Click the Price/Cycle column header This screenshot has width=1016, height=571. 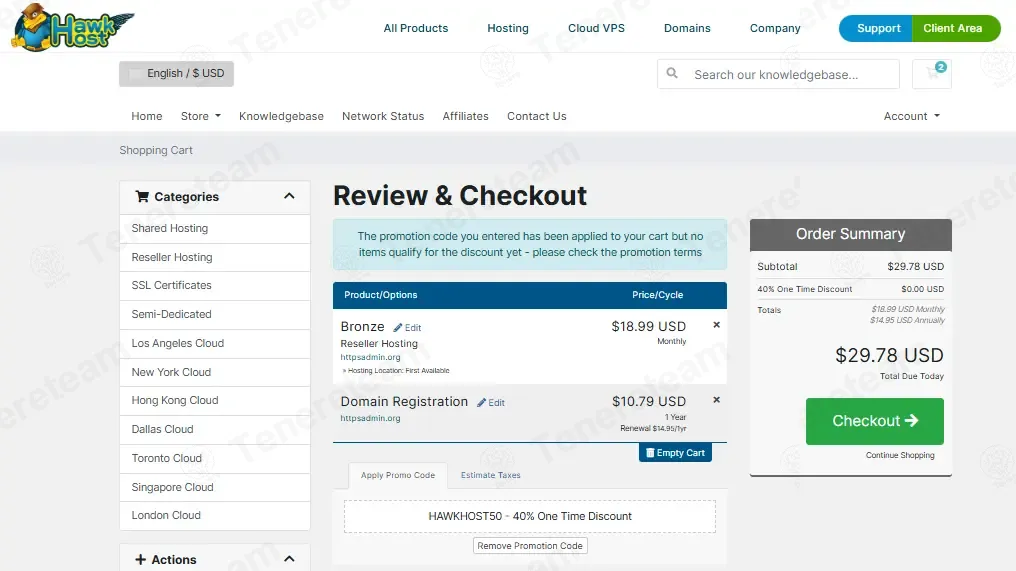tap(658, 295)
